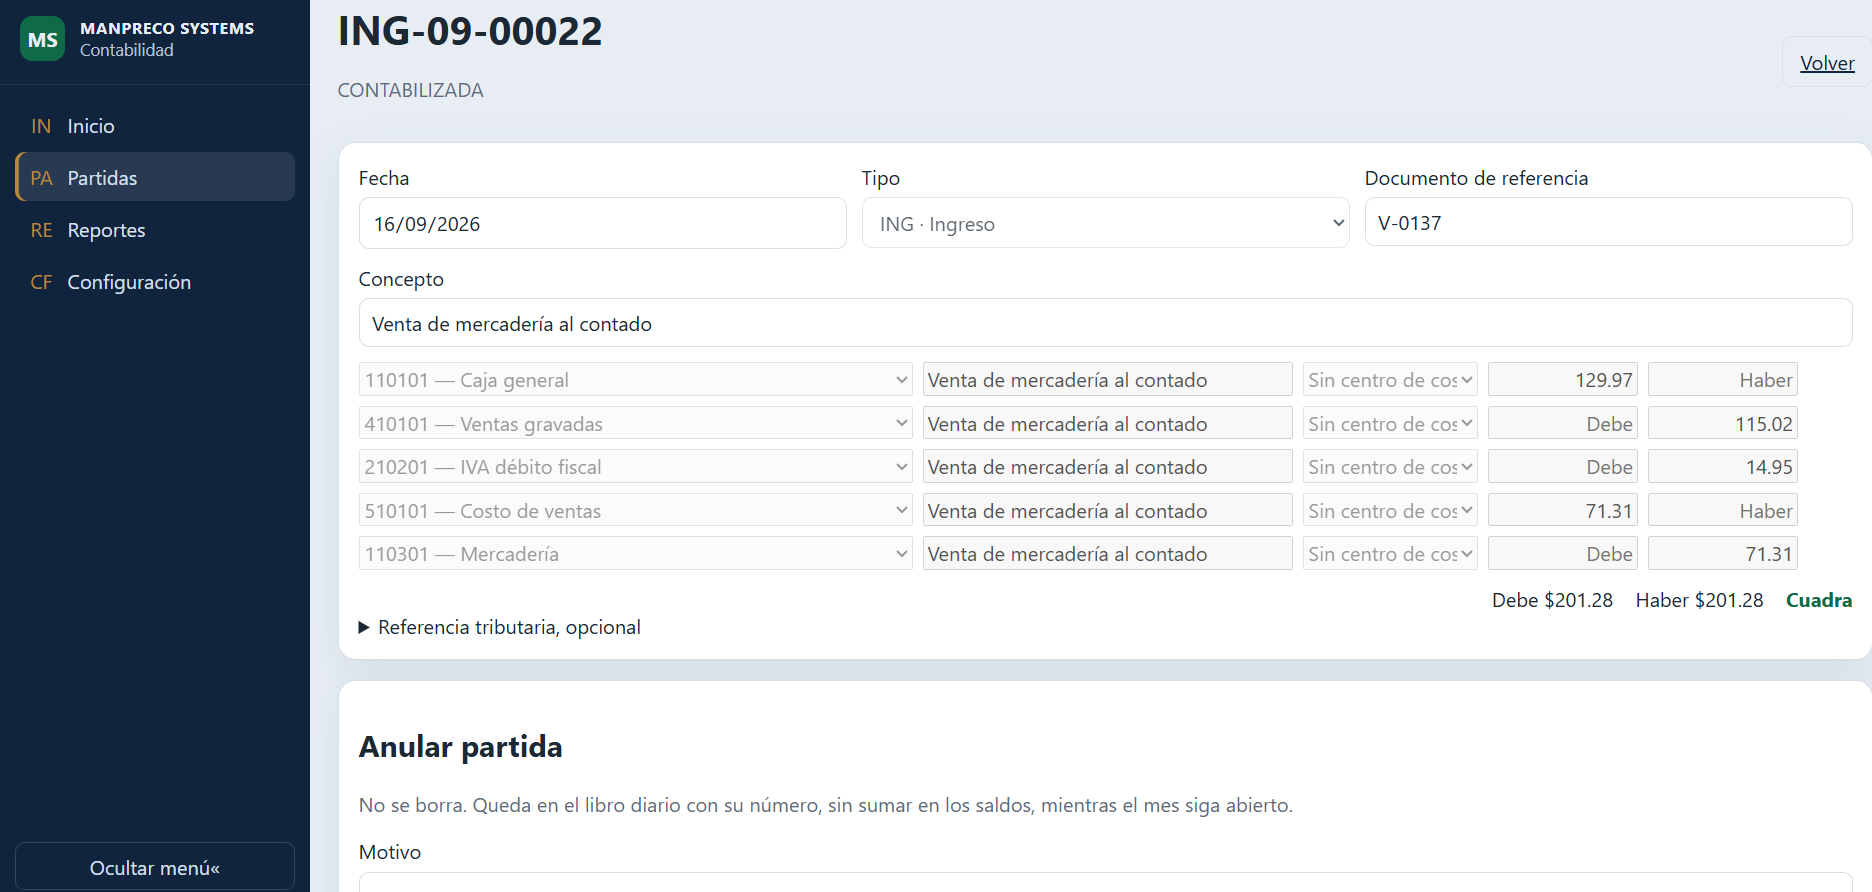
Task: Open the 510101 — Costo de ventas dropdown
Action: pos(636,511)
